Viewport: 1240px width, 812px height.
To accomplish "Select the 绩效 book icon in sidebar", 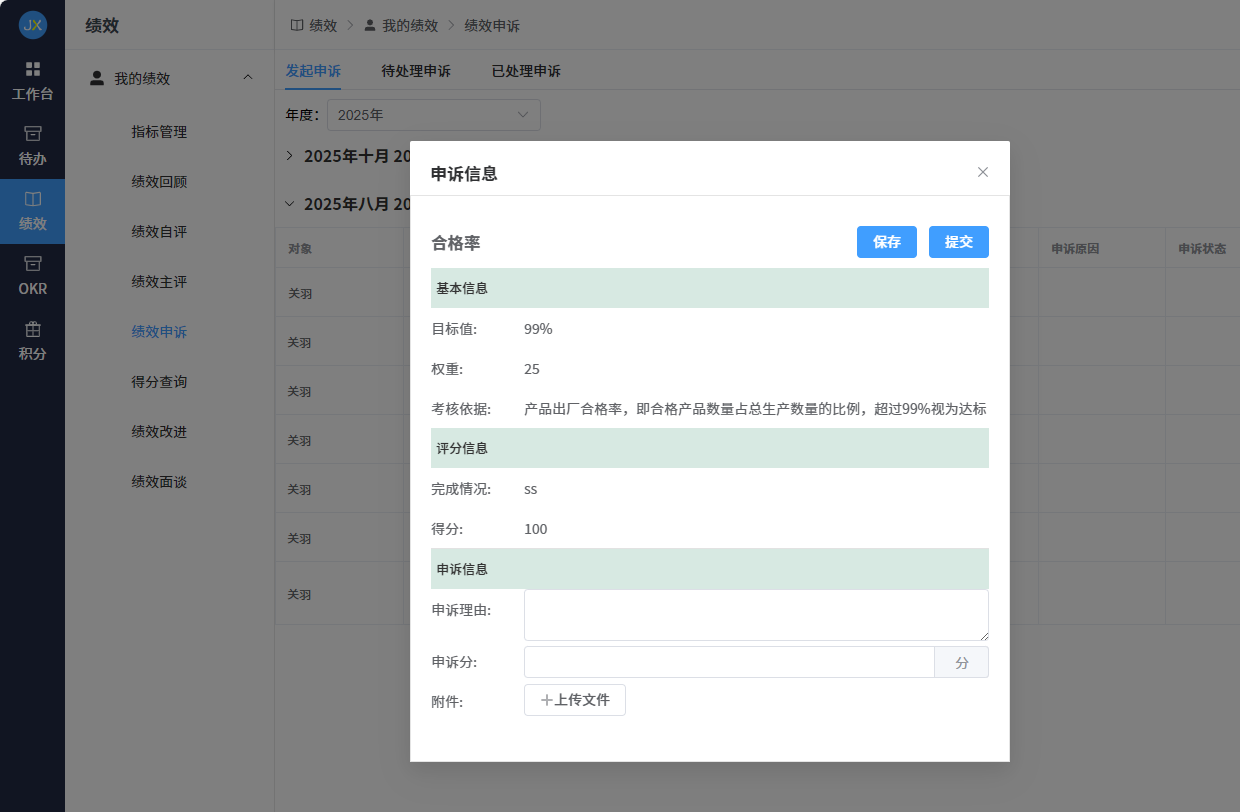I will point(32,199).
